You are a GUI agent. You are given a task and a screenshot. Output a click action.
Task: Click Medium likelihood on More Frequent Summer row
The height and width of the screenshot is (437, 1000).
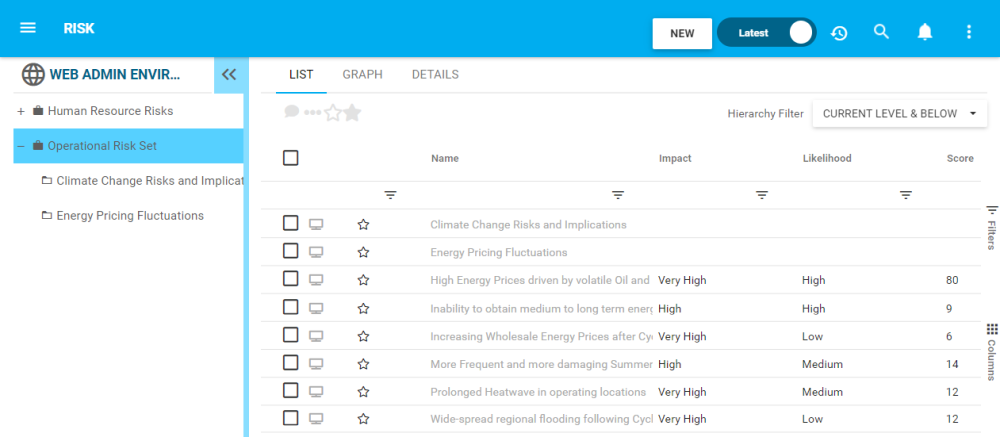click(x=823, y=364)
